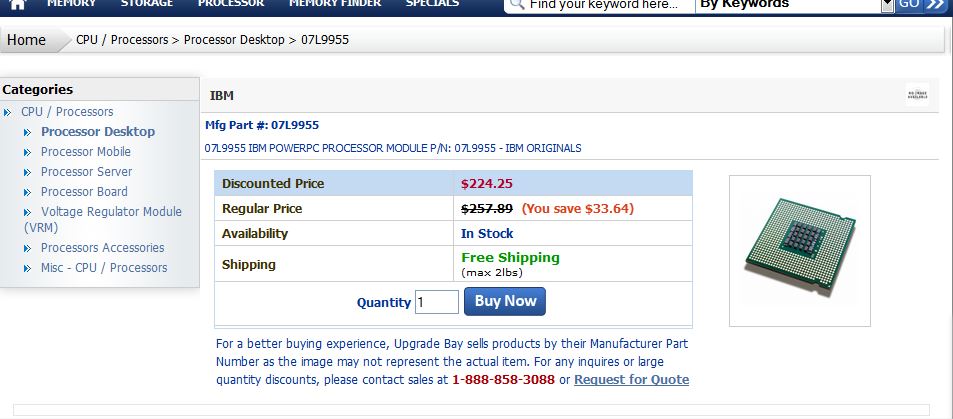Screen dimensions: 953x419
Task: Select Voltage Regulator Module (VRM) category
Action: [x=110, y=212]
